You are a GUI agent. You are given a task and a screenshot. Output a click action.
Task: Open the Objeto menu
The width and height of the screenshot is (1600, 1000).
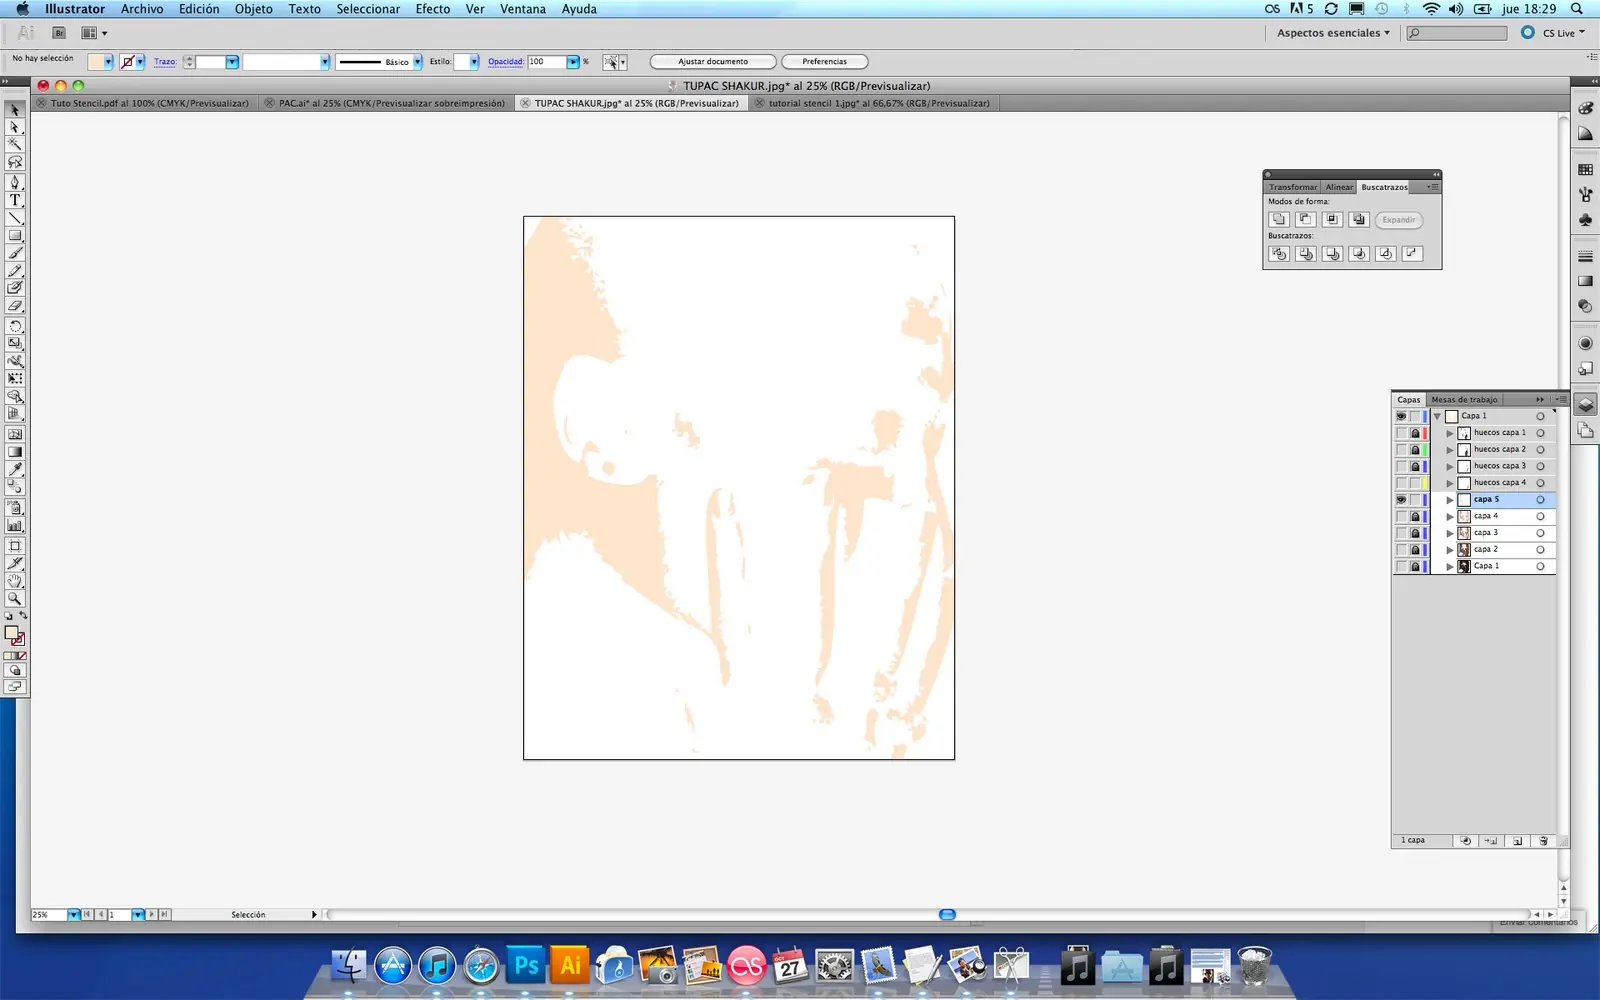click(254, 9)
